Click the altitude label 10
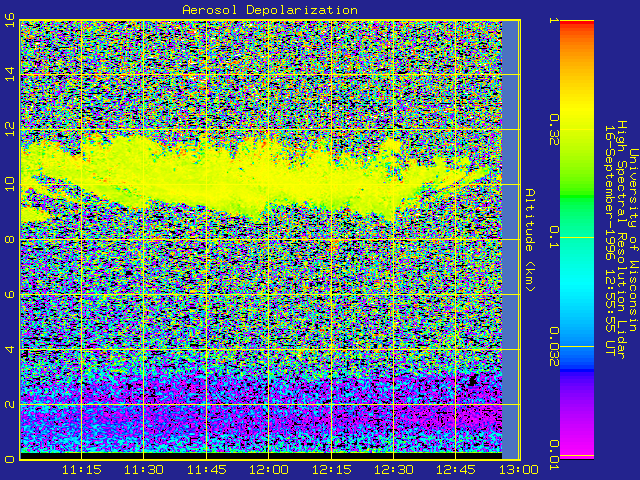 click(10, 184)
